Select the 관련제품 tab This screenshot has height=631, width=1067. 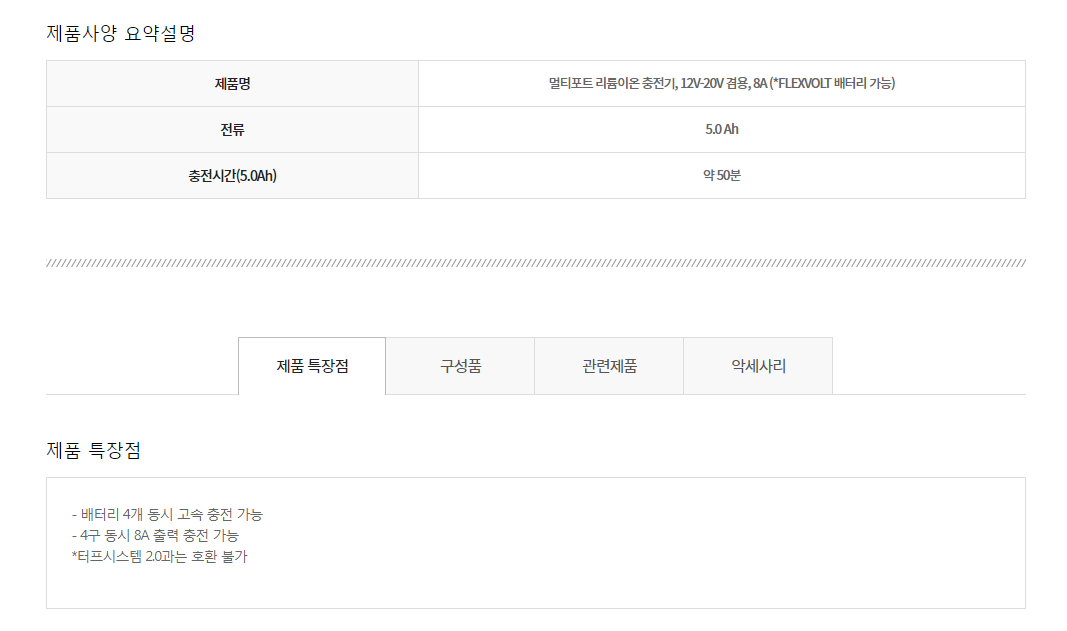tap(609, 366)
